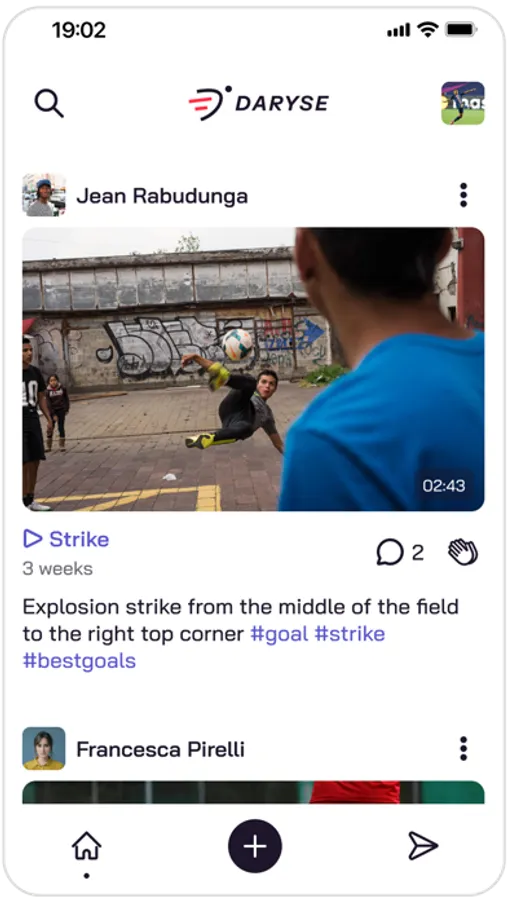Open options menu for Francesca Pirelli's post
507x900 pixels.
(463, 748)
